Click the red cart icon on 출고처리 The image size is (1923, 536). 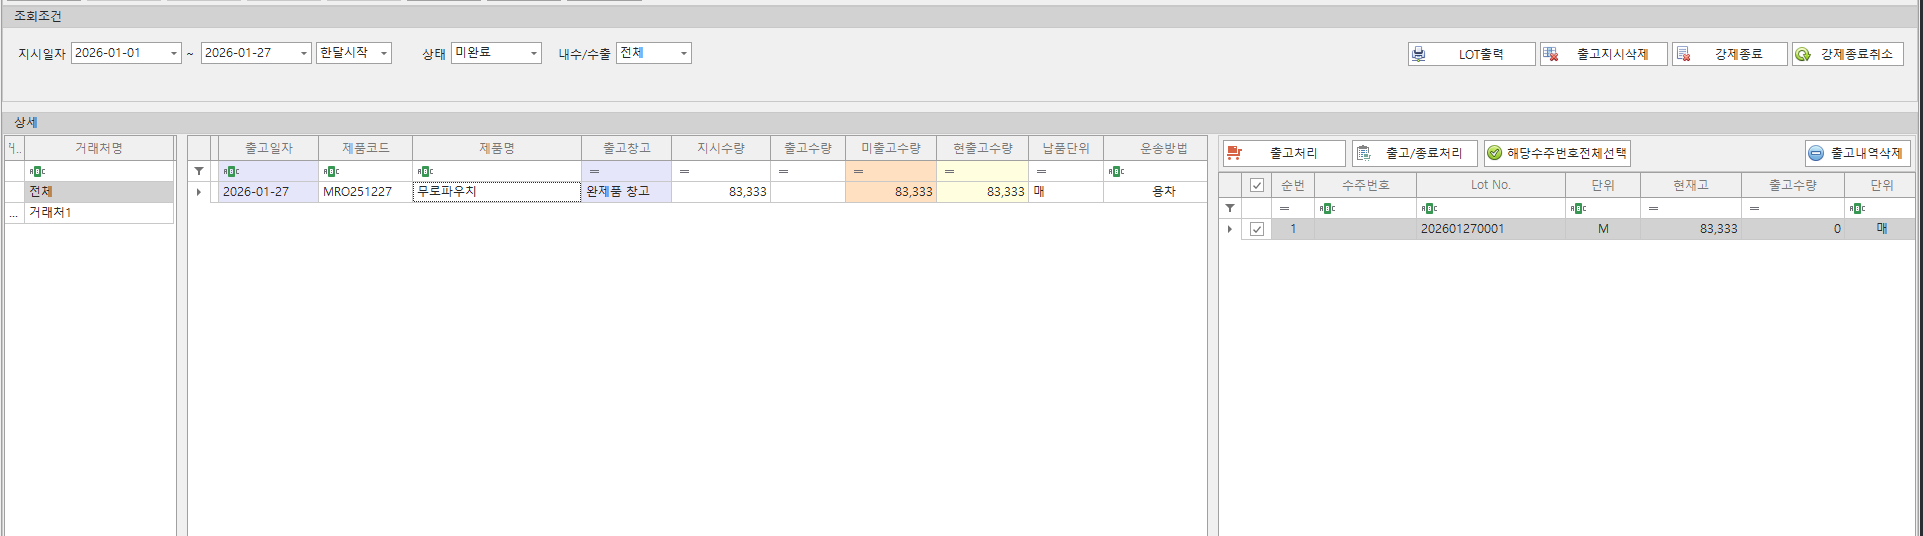tap(1234, 153)
